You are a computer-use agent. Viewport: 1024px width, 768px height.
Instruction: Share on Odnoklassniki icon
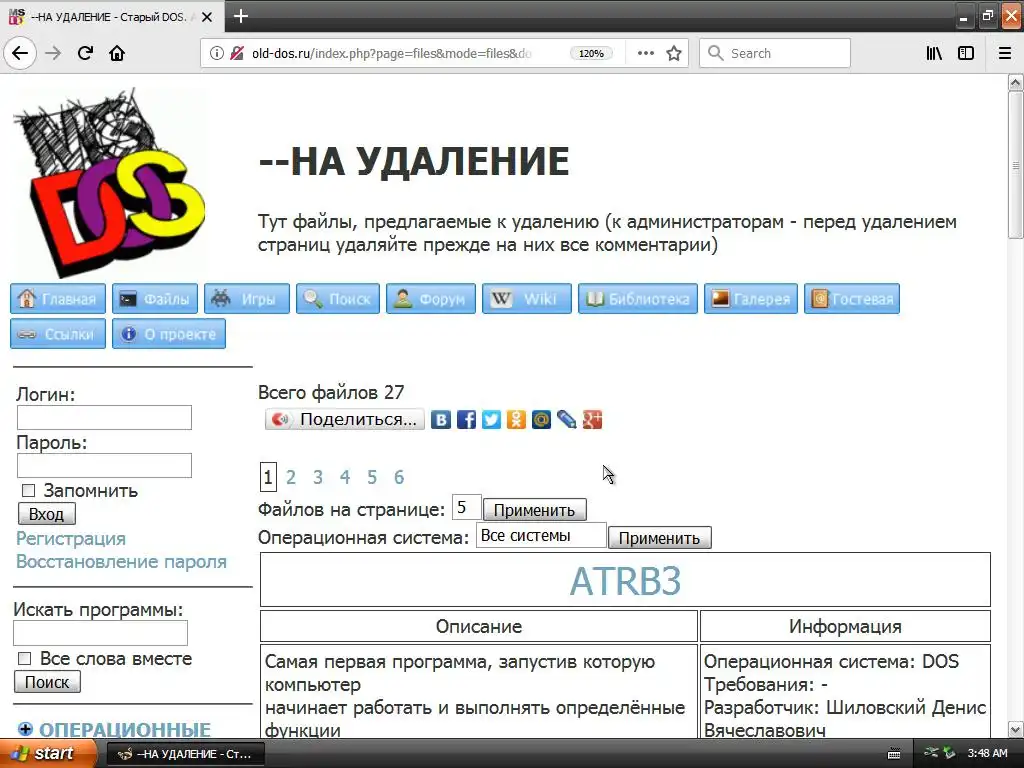pos(516,419)
